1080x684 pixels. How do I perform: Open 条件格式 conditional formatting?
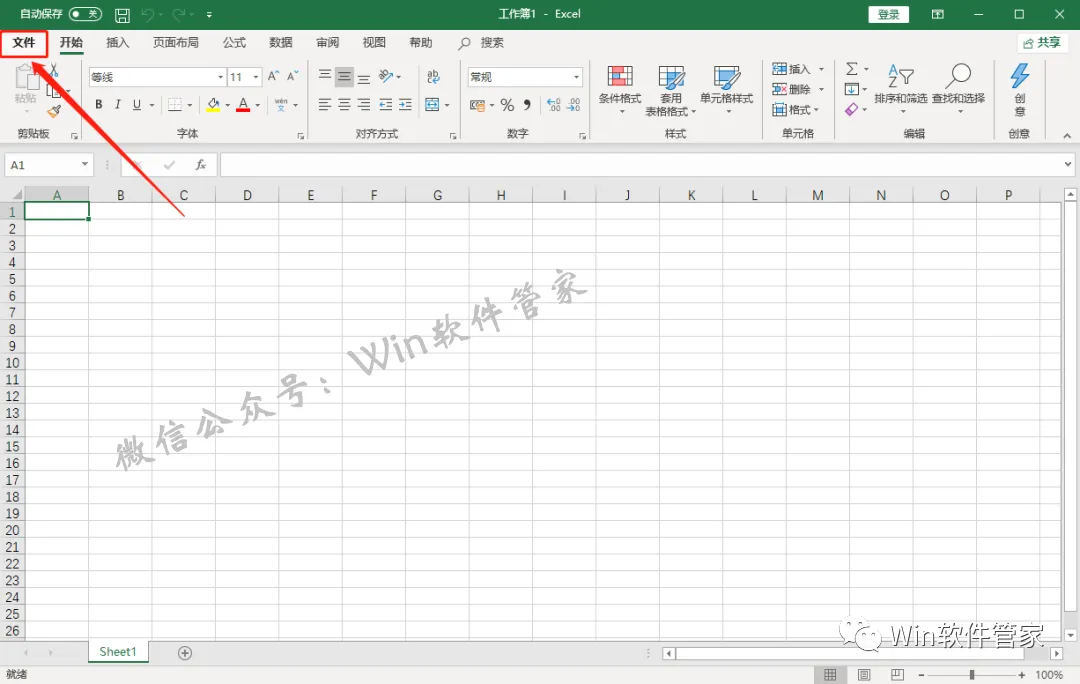tap(620, 90)
